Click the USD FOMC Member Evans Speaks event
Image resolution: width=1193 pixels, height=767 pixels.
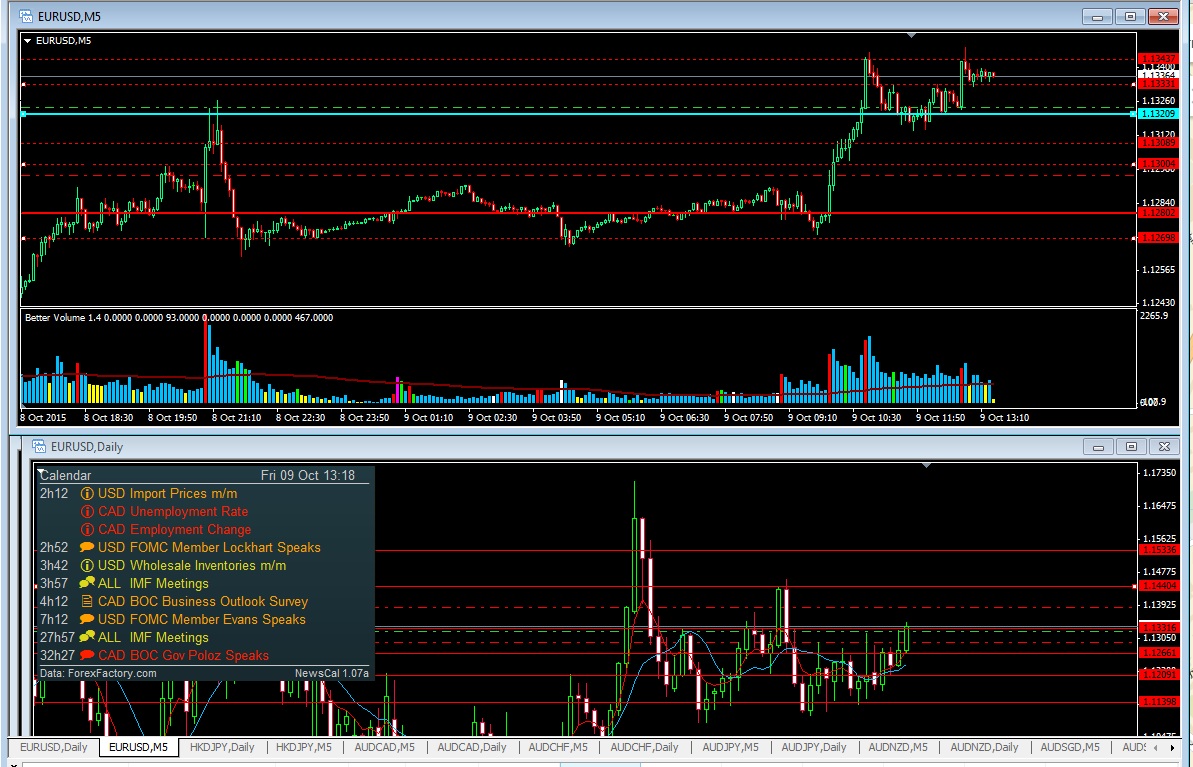pos(202,619)
